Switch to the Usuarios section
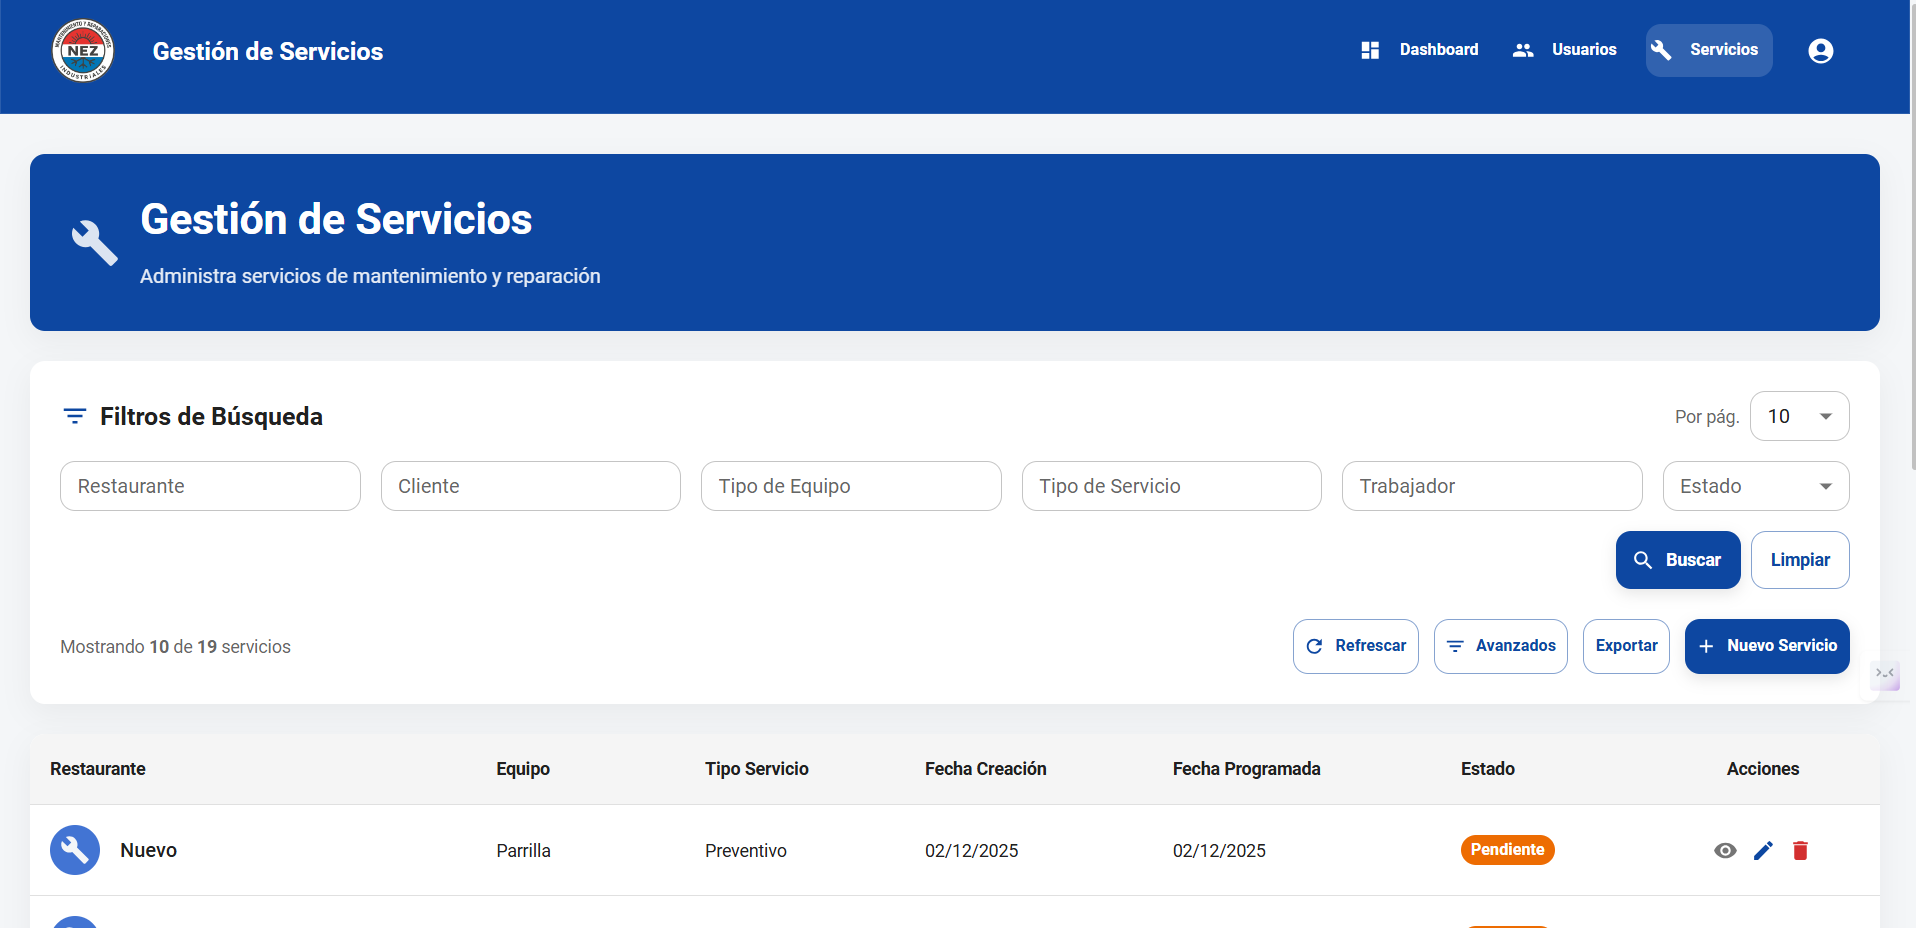The width and height of the screenshot is (1916, 928). tap(1583, 49)
